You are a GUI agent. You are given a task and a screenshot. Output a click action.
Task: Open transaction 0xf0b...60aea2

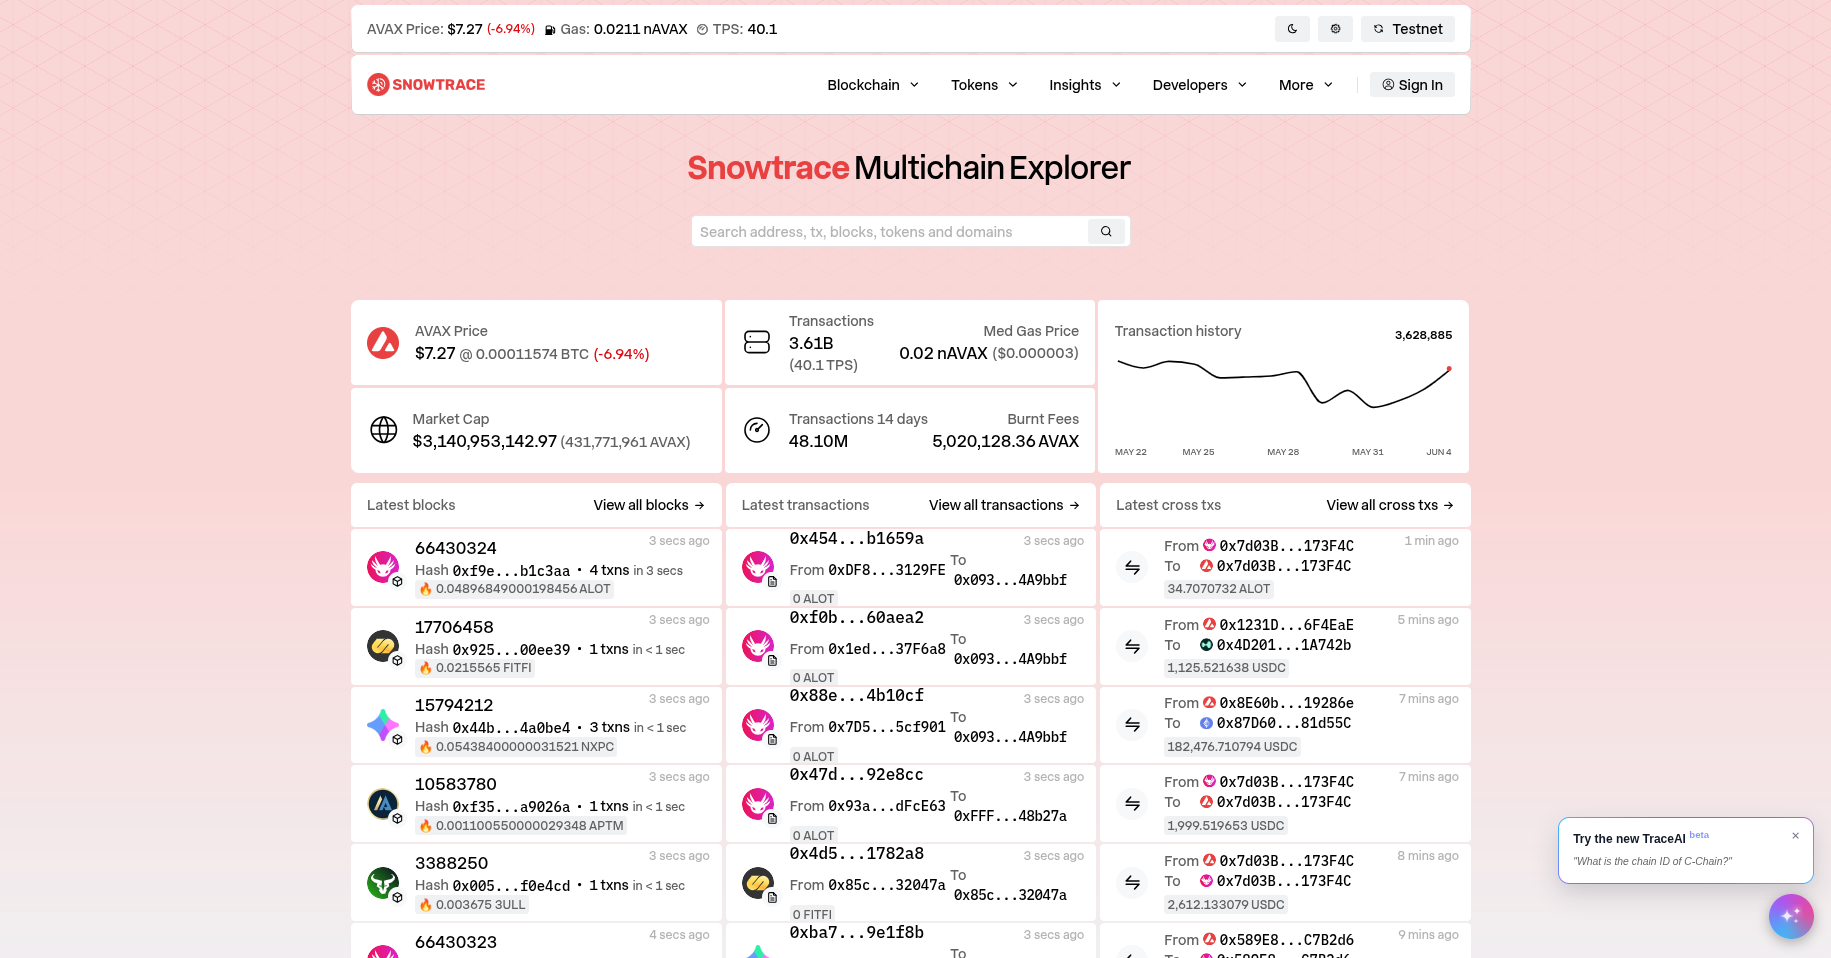857,618
